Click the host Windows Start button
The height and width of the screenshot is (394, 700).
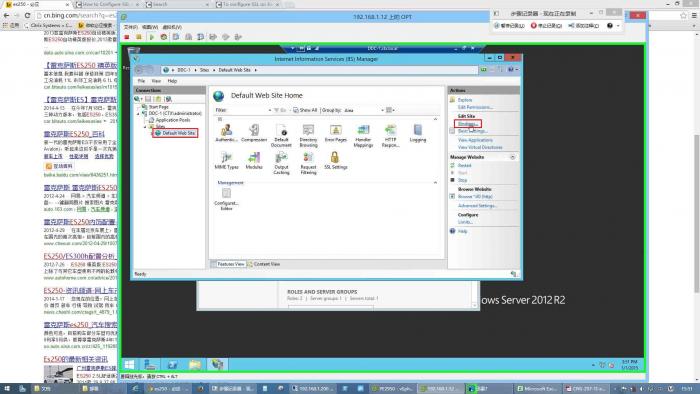[7, 389]
